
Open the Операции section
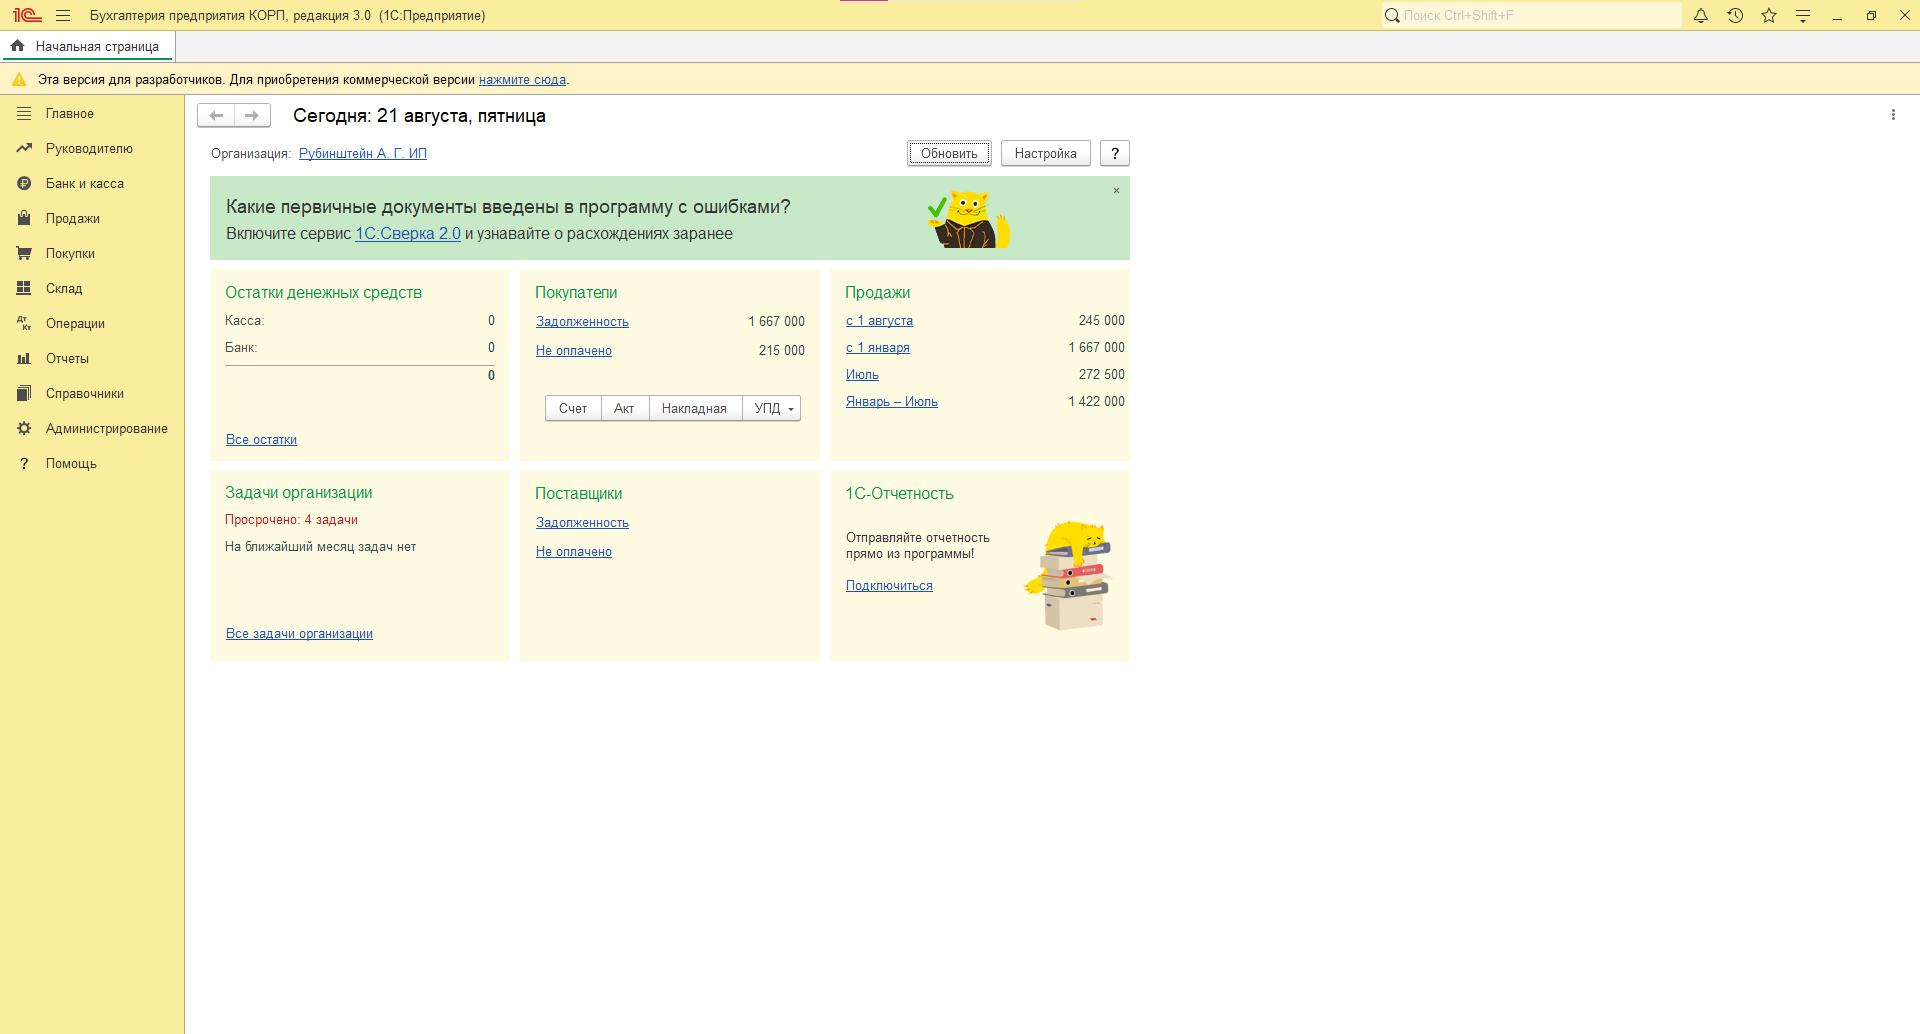click(x=75, y=324)
